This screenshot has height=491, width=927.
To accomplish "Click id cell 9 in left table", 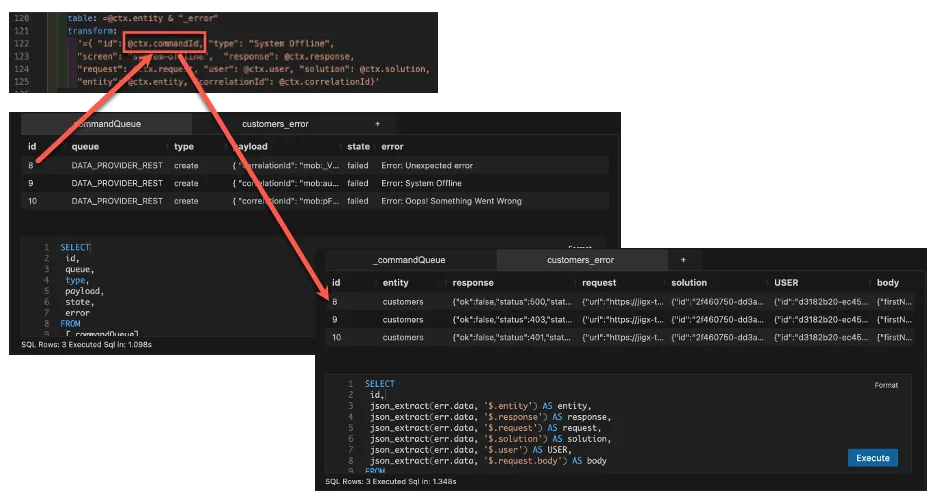I will (31, 183).
